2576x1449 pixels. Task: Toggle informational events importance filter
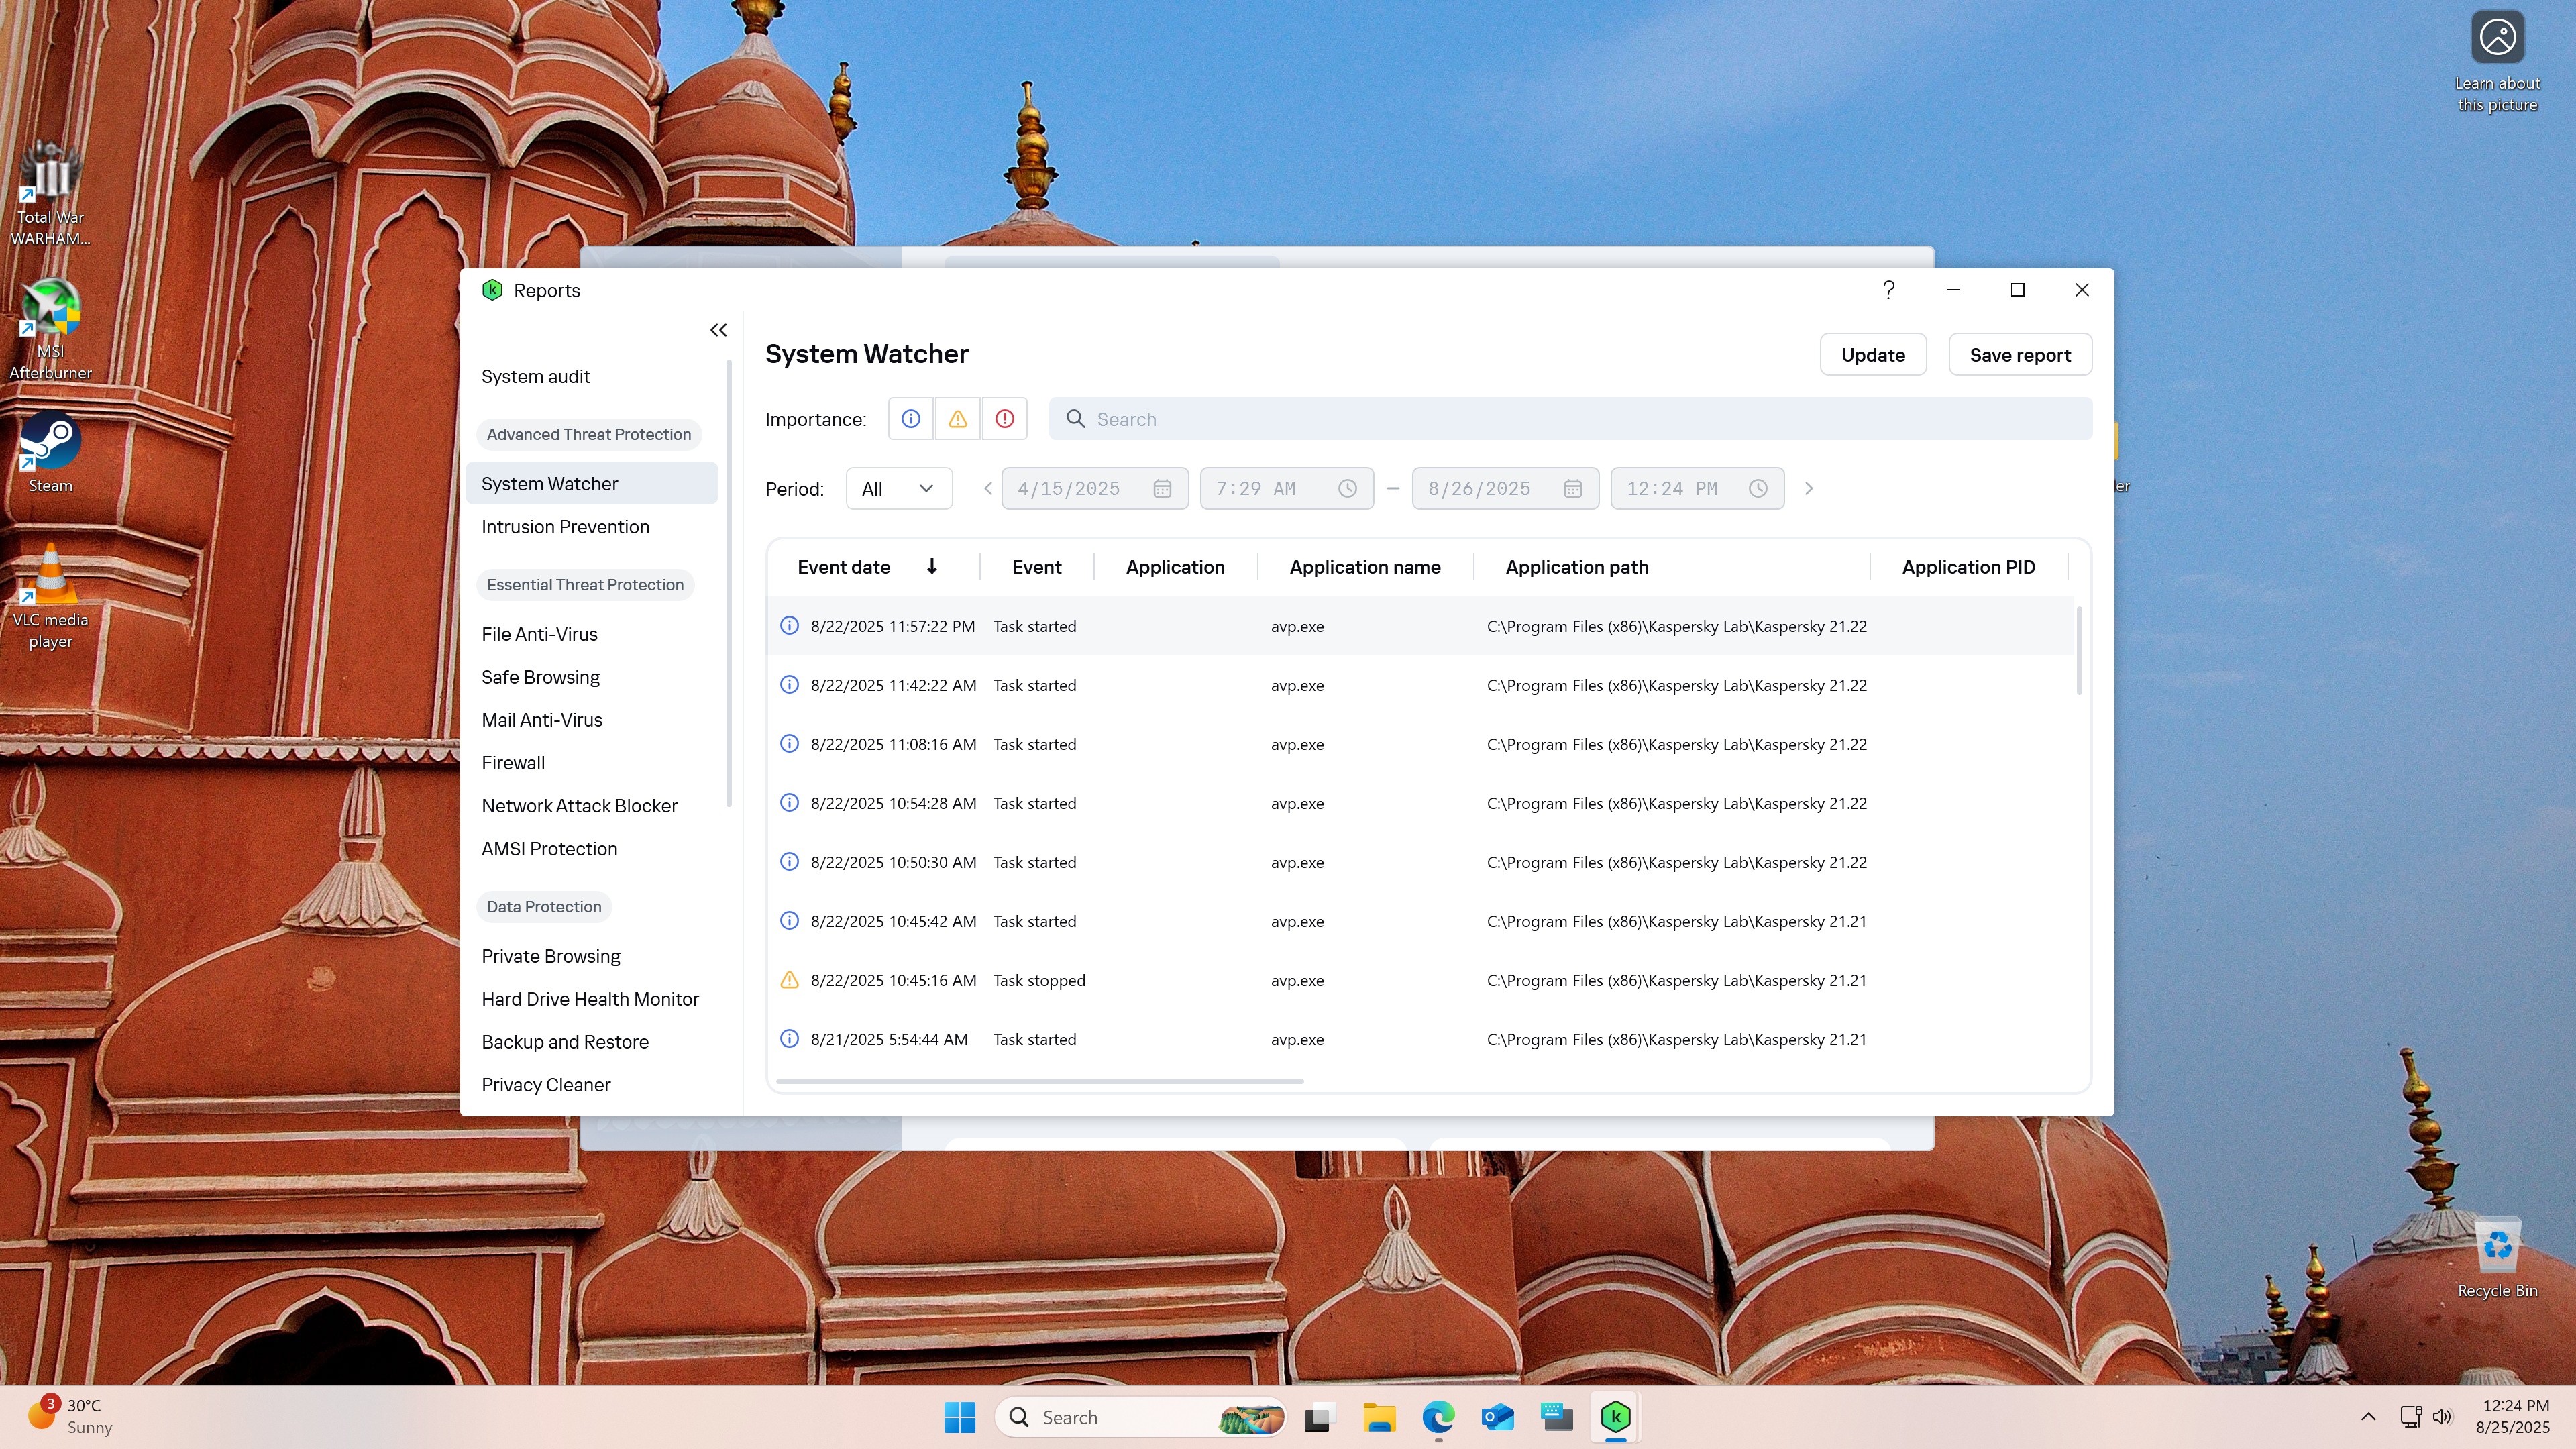point(910,419)
